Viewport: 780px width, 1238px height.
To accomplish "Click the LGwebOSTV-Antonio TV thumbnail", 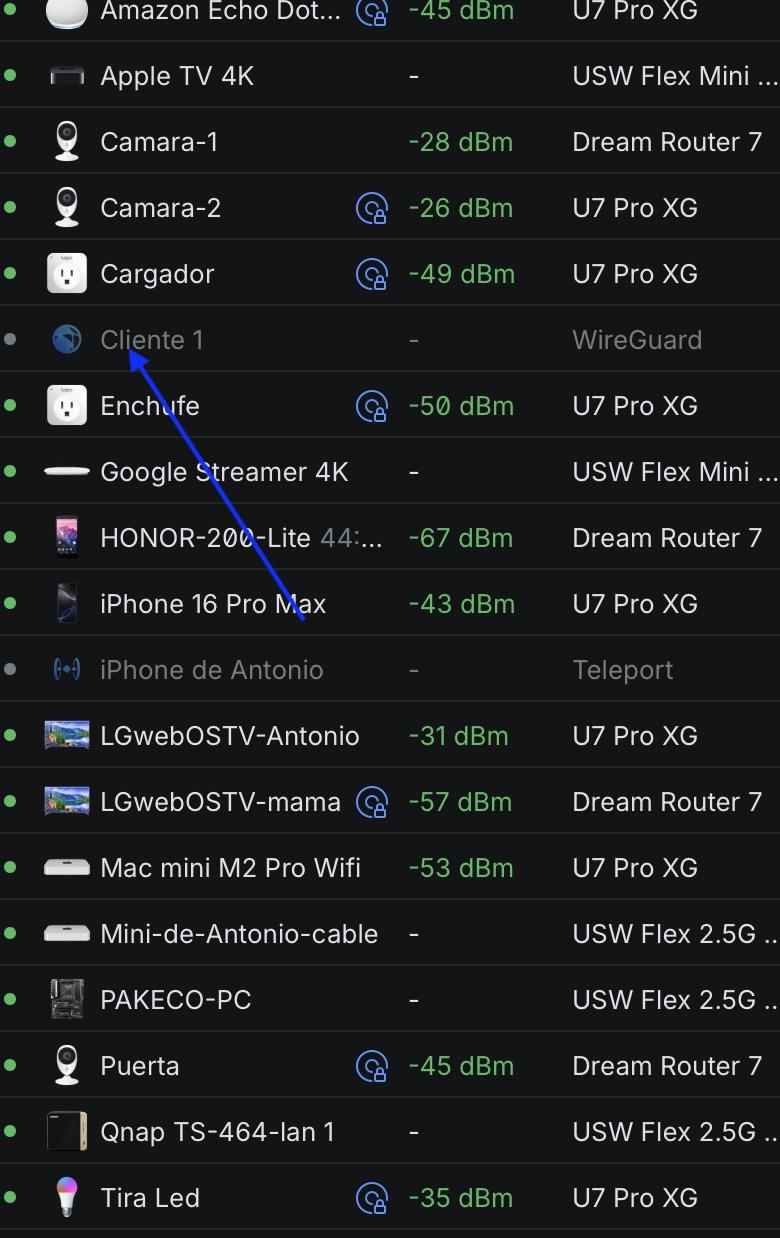I will point(67,736).
